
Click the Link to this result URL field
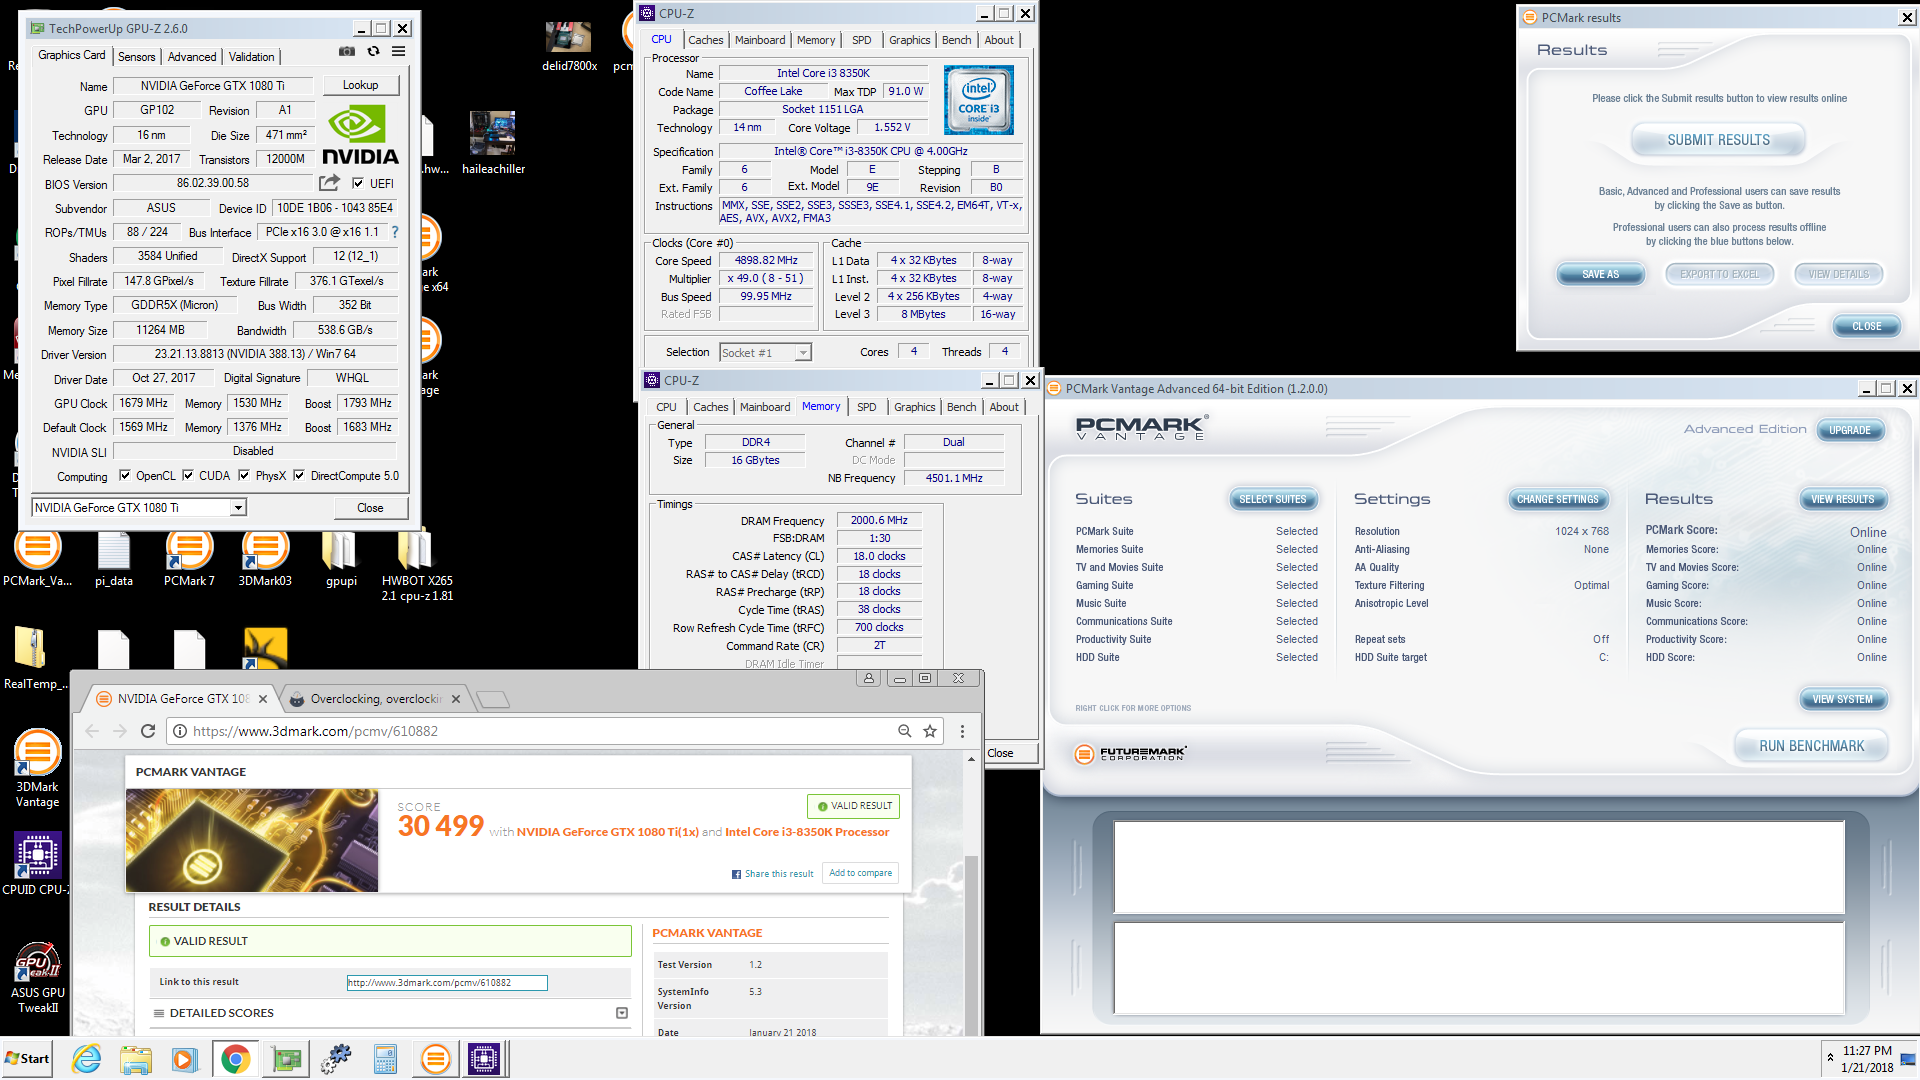(447, 982)
